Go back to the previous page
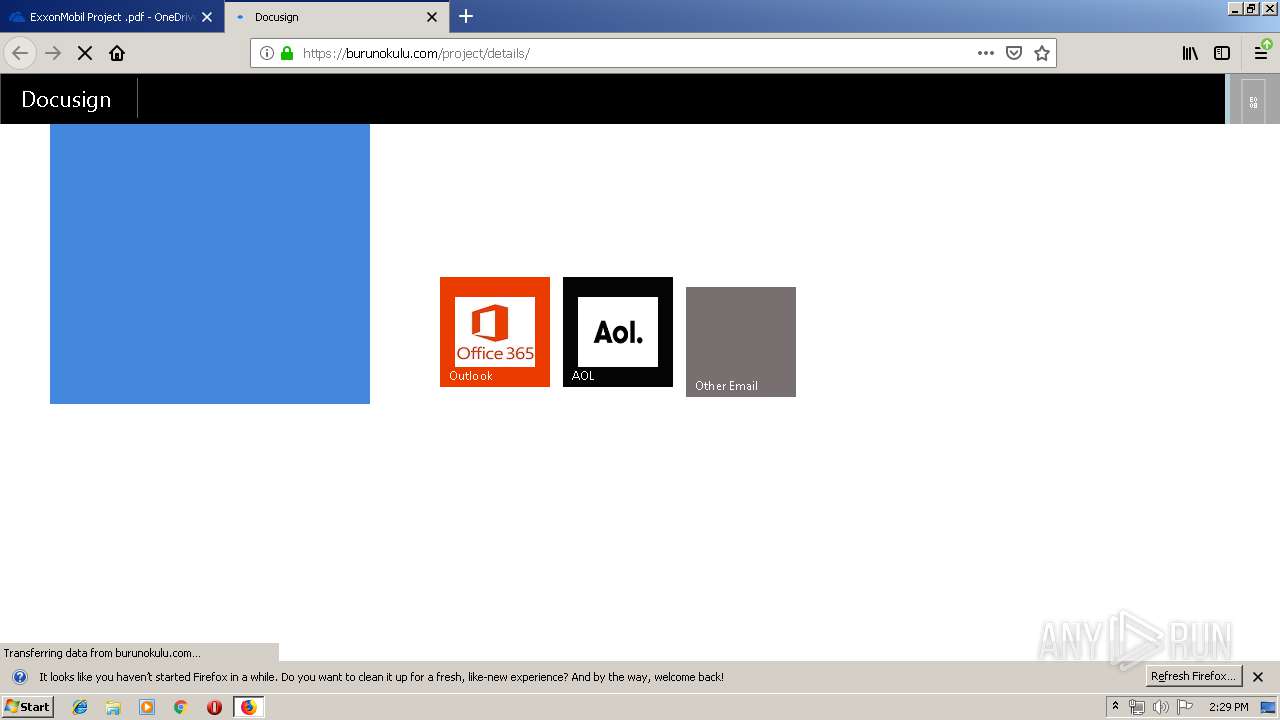Image resolution: width=1280 pixels, height=720 pixels. pos(20,53)
